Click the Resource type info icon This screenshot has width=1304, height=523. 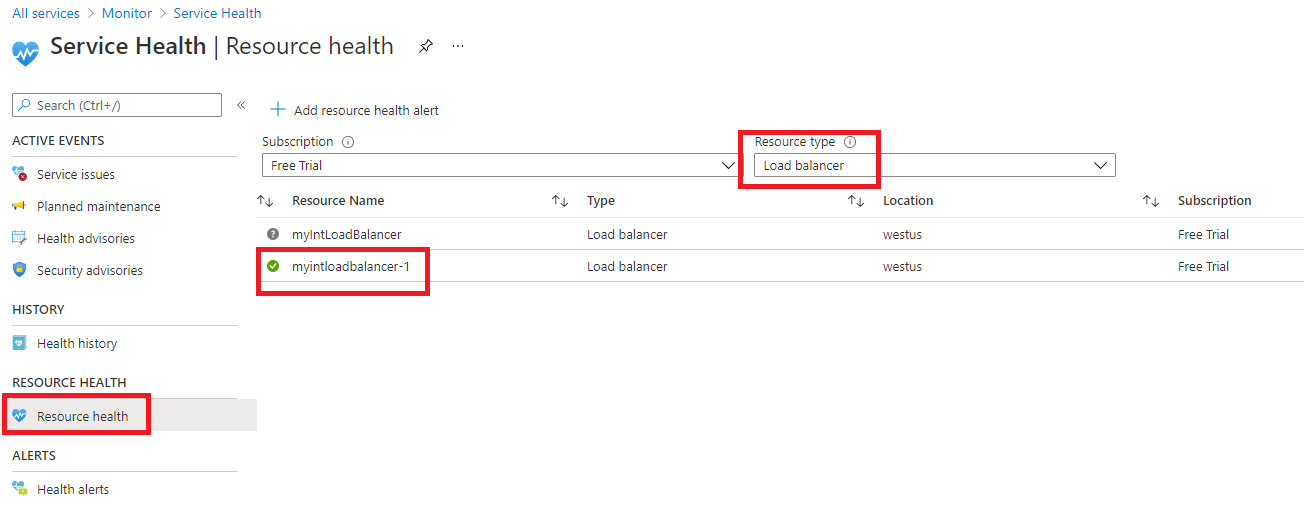click(x=850, y=142)
